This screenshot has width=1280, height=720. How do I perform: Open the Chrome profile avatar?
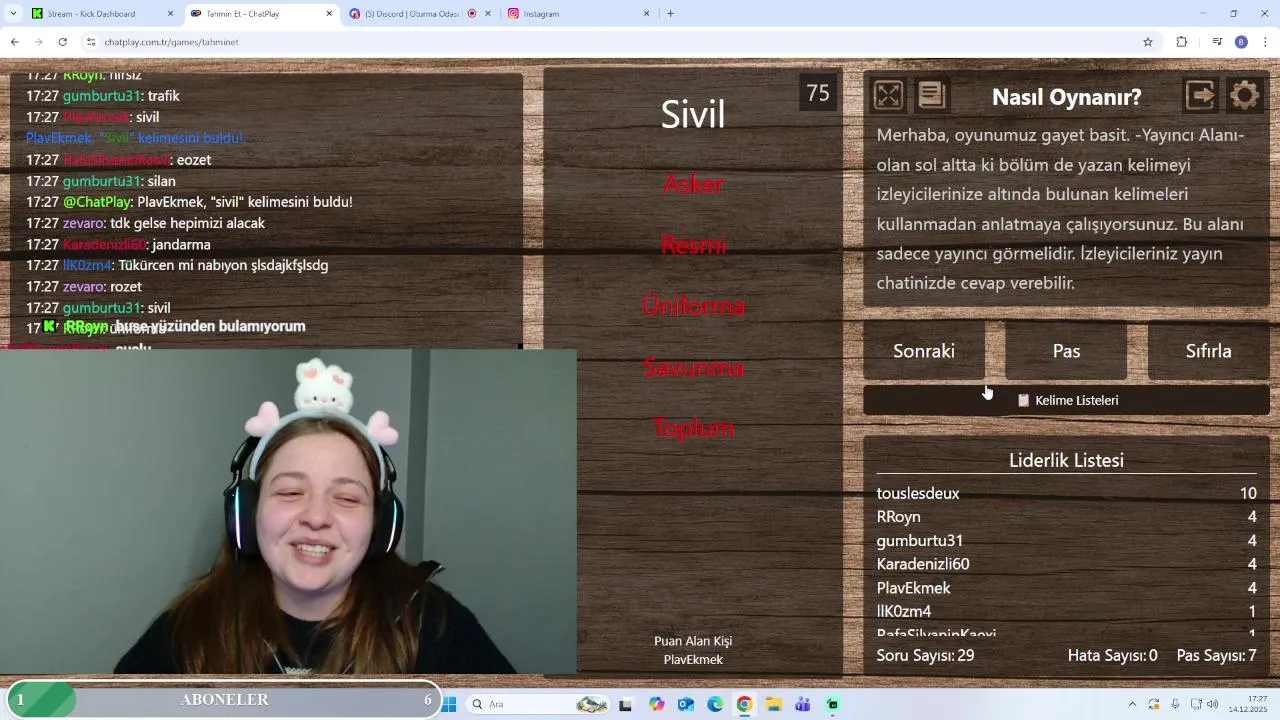[1241, 42]
